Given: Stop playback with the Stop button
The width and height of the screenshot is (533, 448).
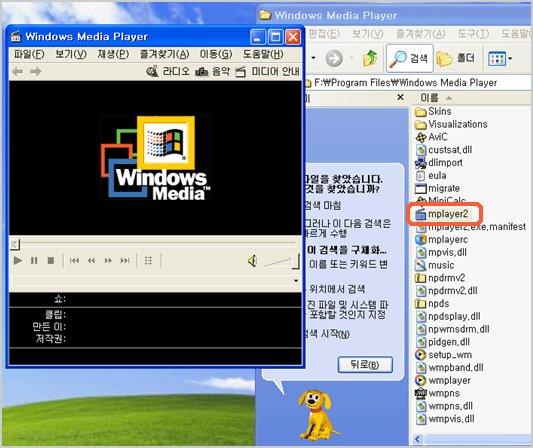Looking at the screenshot, I should [51, 261].
